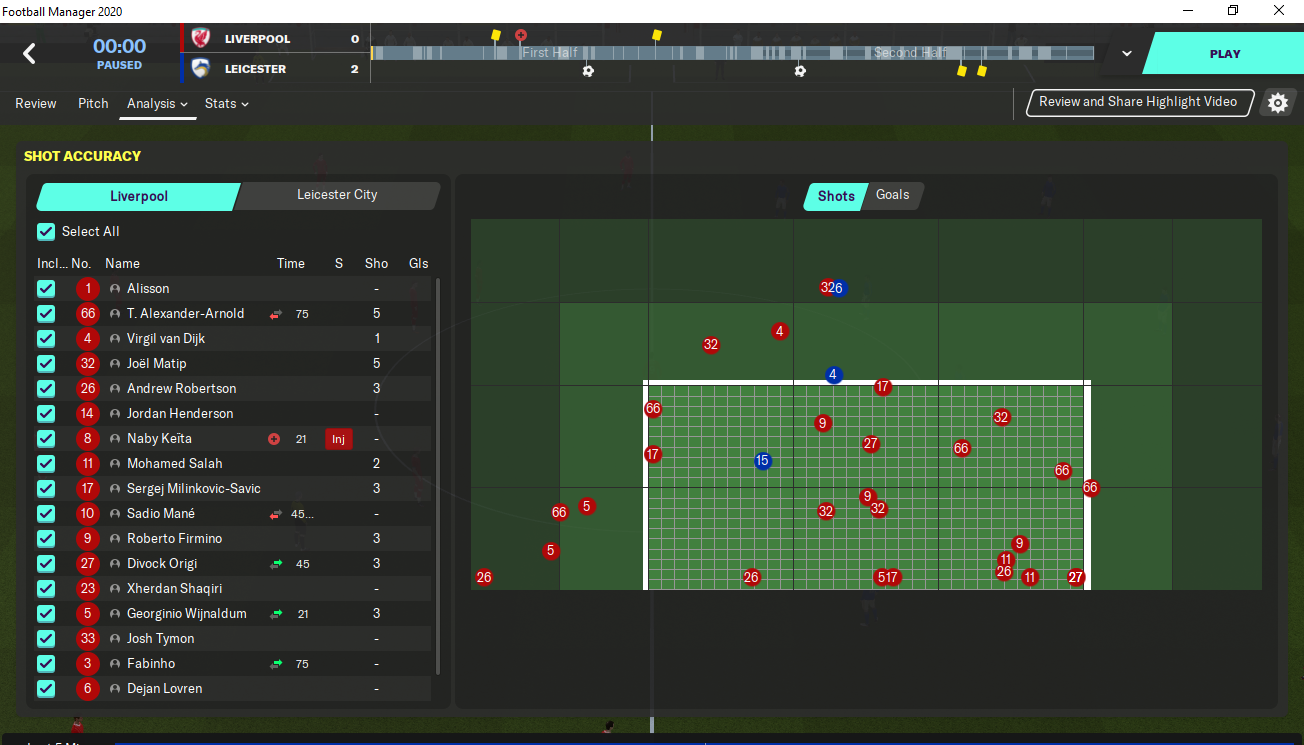
Task: Click Divock Origi's substituted-on icon
Action: pos(276,564)
